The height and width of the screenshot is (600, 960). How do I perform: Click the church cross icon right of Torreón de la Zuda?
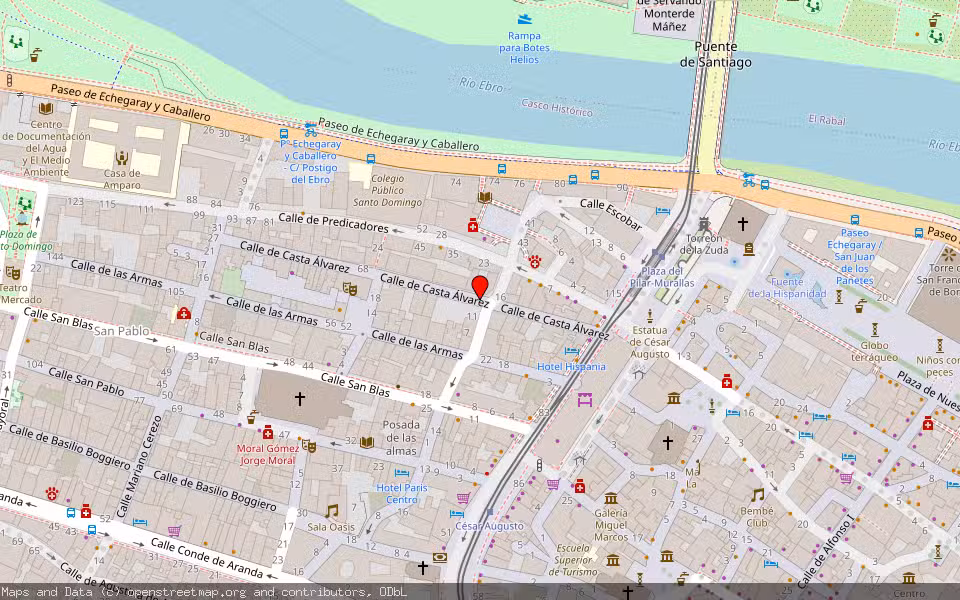tap(743, 224)
